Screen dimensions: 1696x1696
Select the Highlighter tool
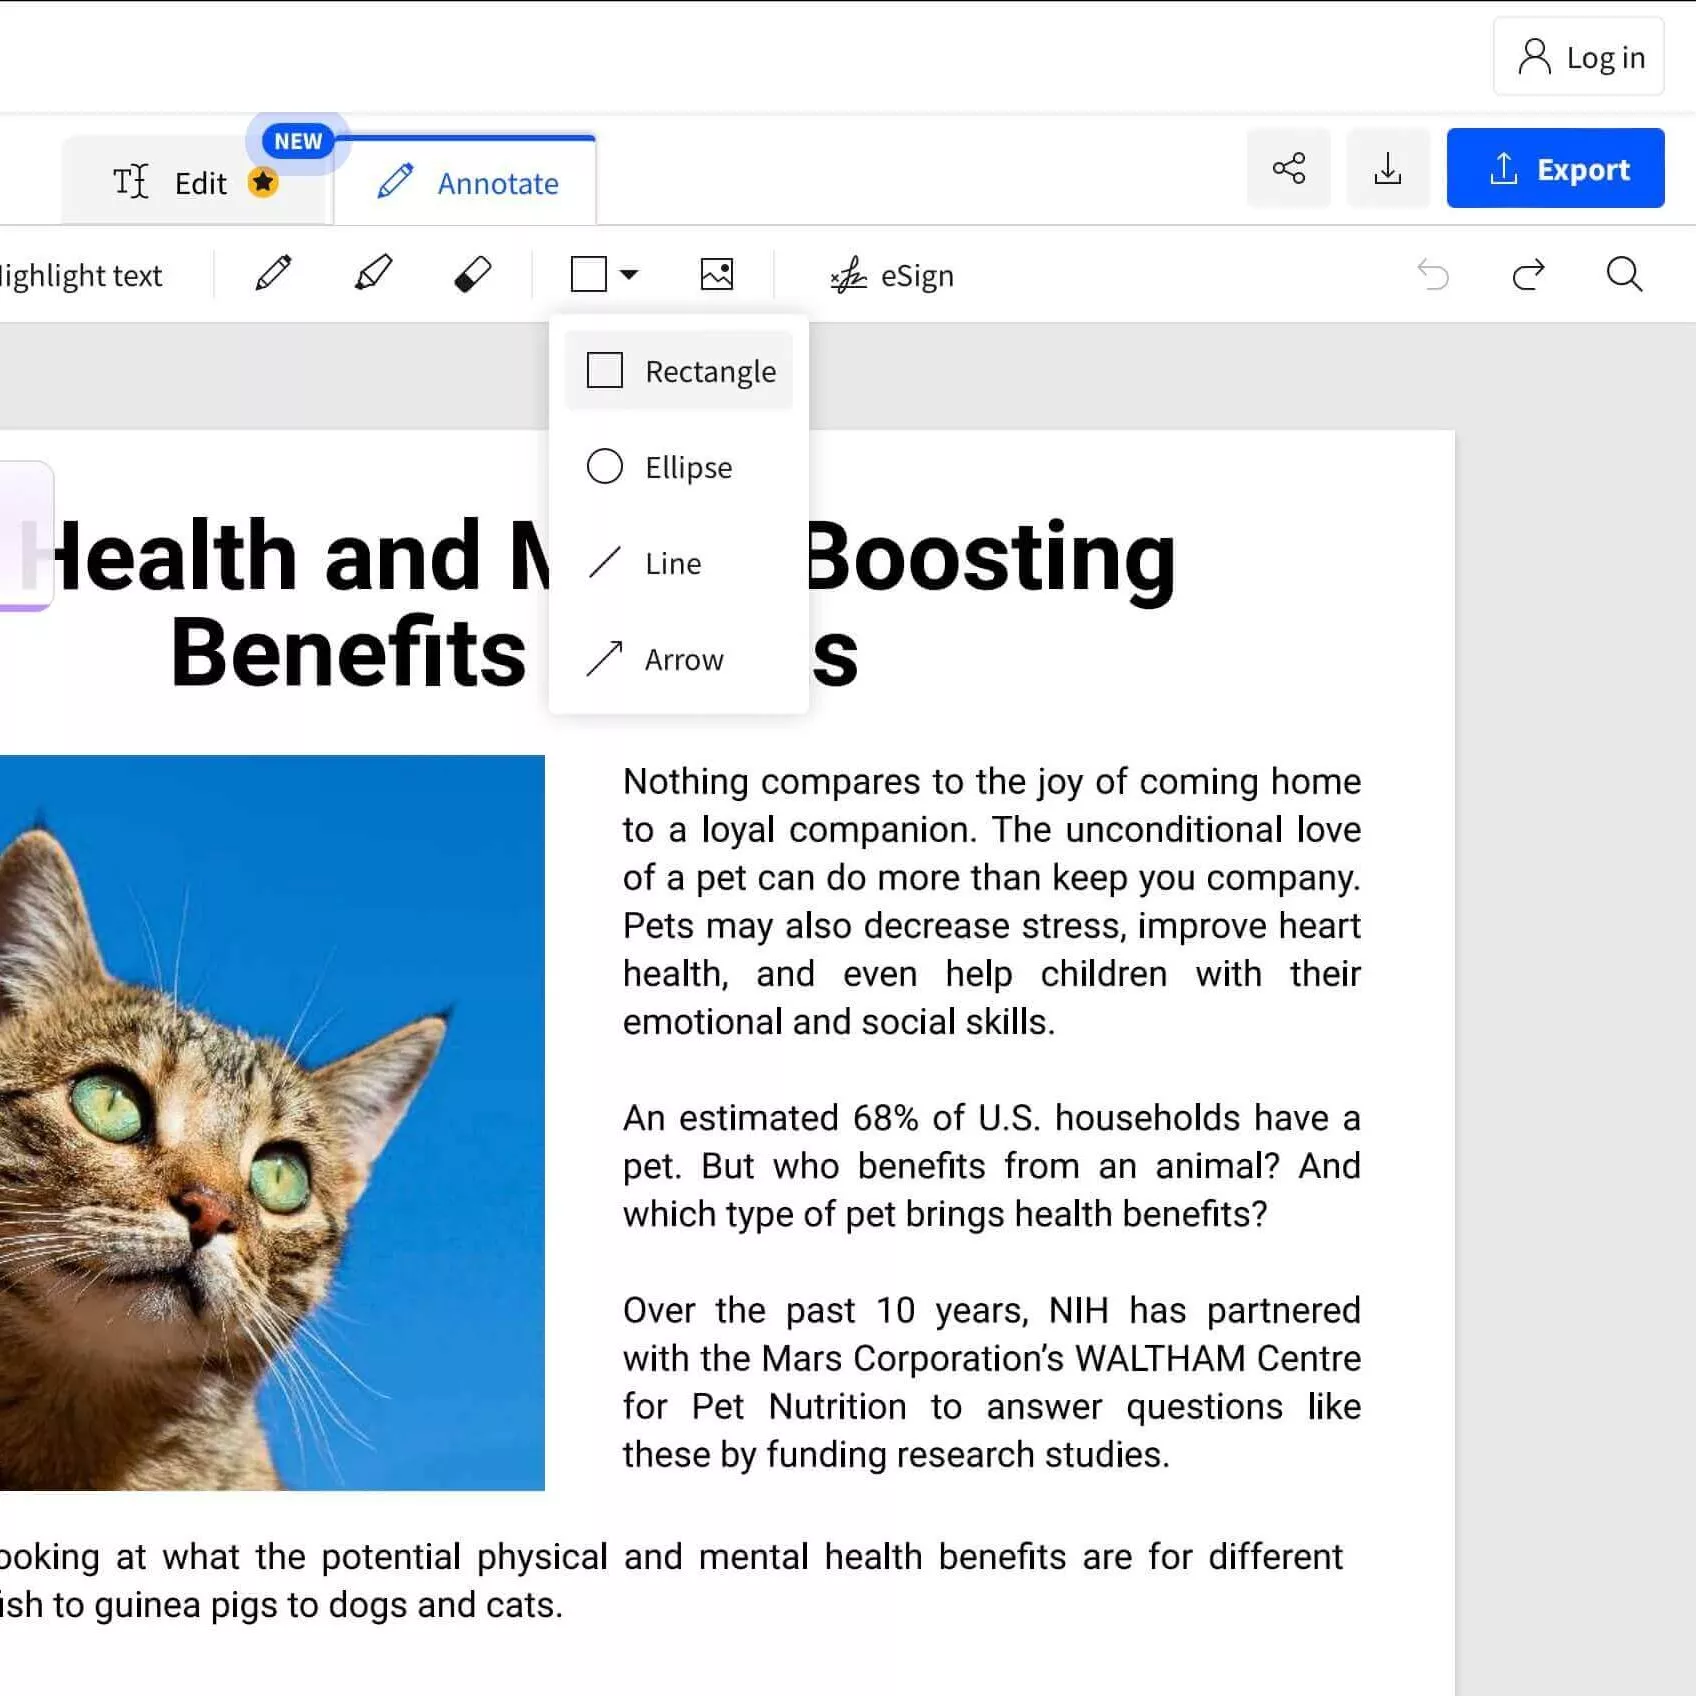[x=373, y=273]
